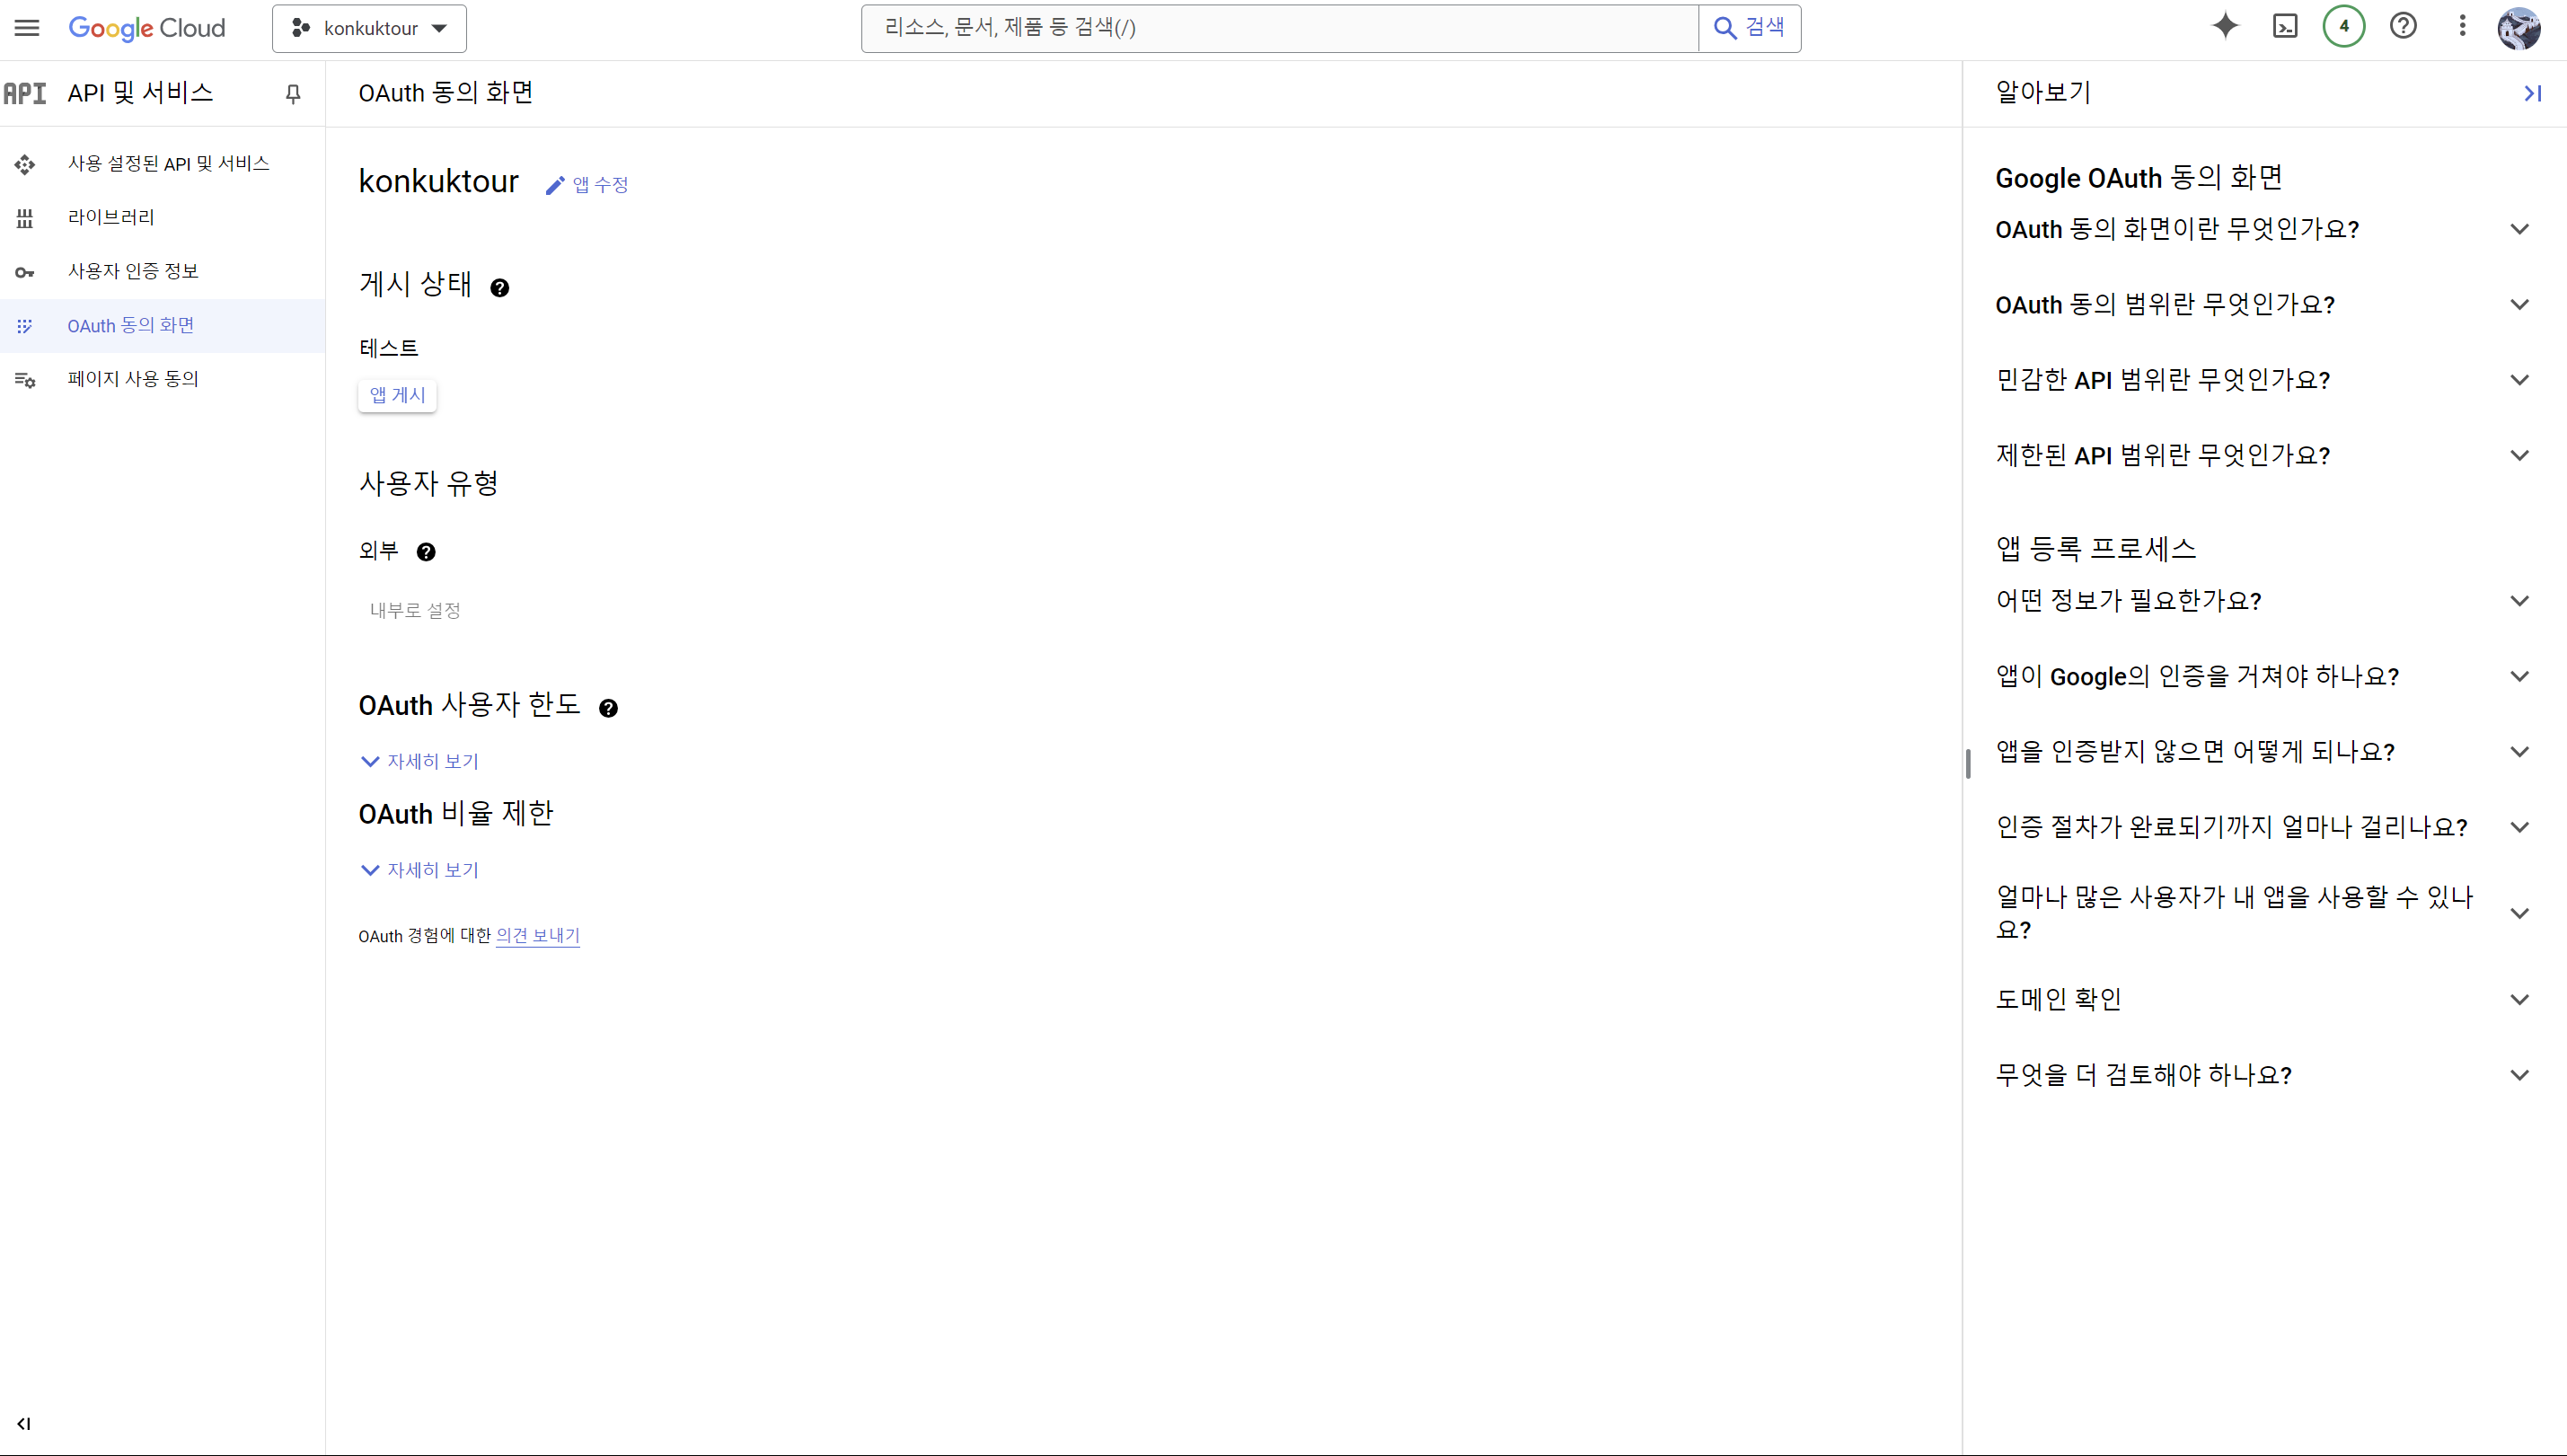The image size is (2567, 1456).
Task: Click help icon beside OAuth 사용자 한도
Action: point(608,708)
